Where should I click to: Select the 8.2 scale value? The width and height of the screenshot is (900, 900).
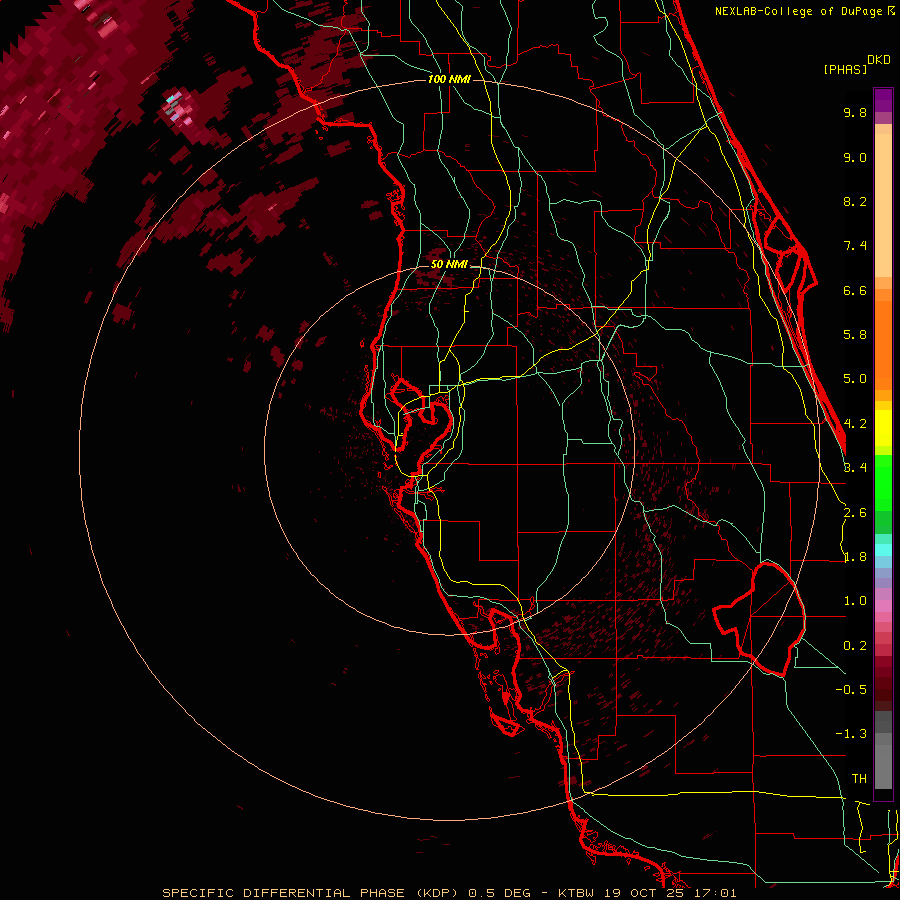tap(855, 201)
